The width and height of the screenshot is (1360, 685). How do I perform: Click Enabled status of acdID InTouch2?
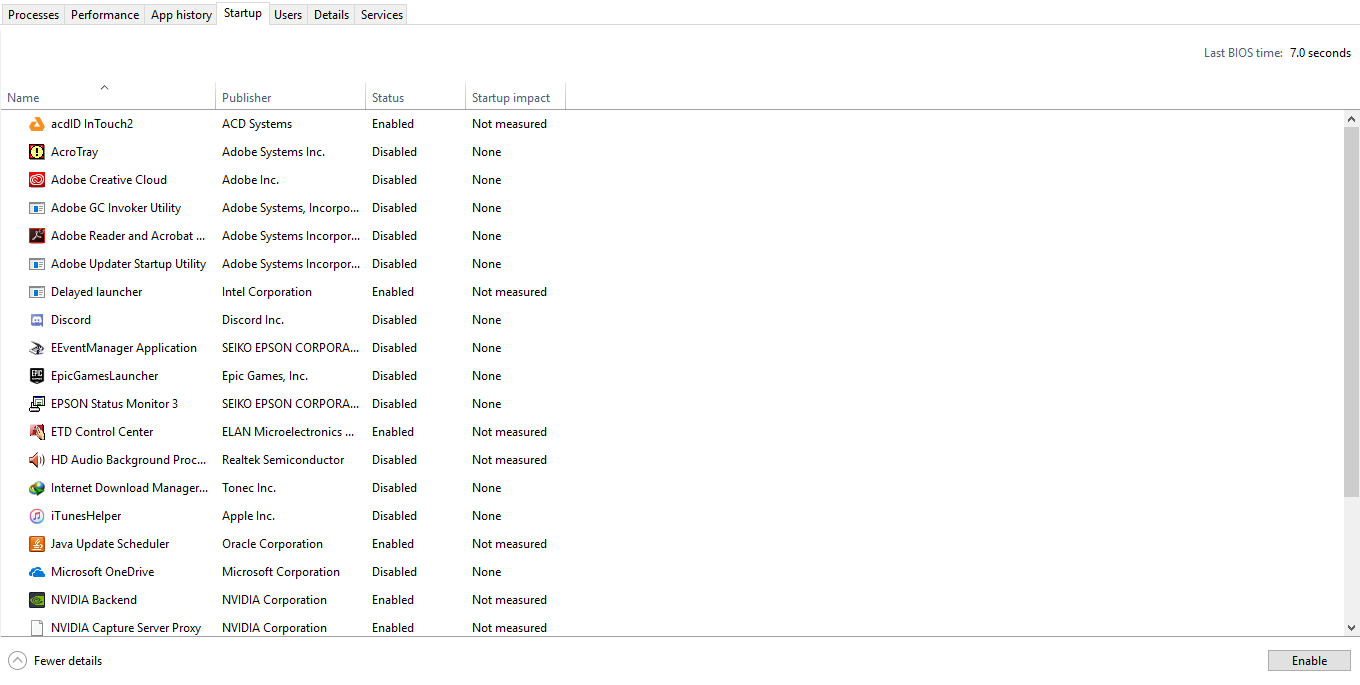click(x=393, y=124)
